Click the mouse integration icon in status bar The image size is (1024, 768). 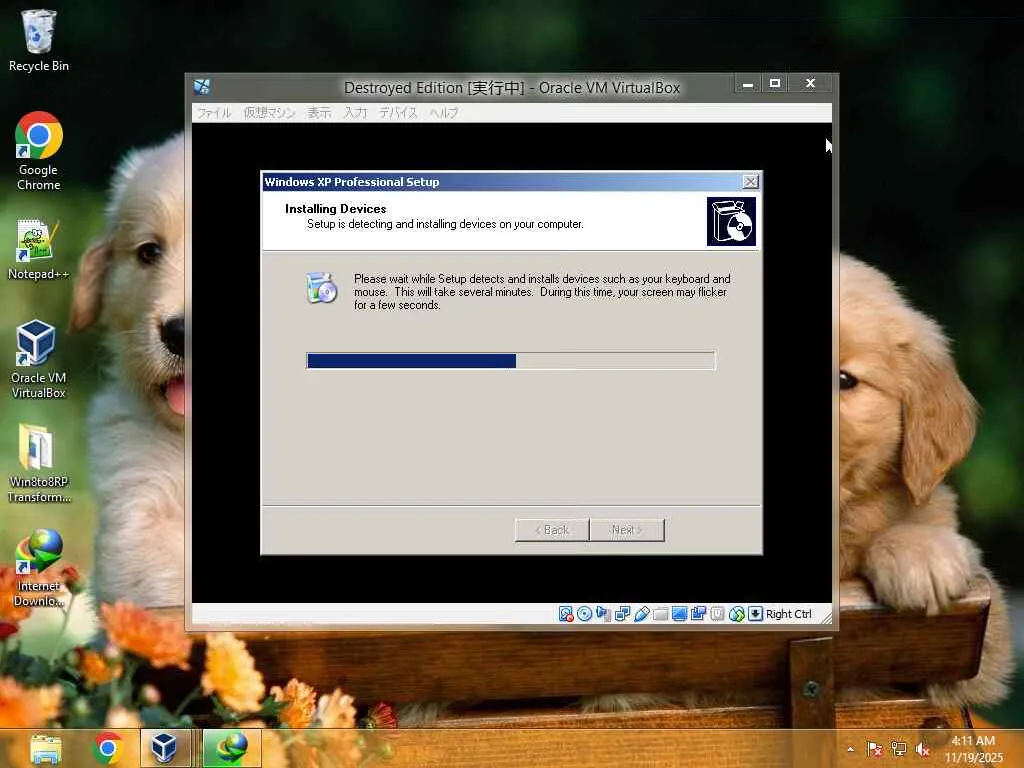pyautogui.click(x=736, y=614)
